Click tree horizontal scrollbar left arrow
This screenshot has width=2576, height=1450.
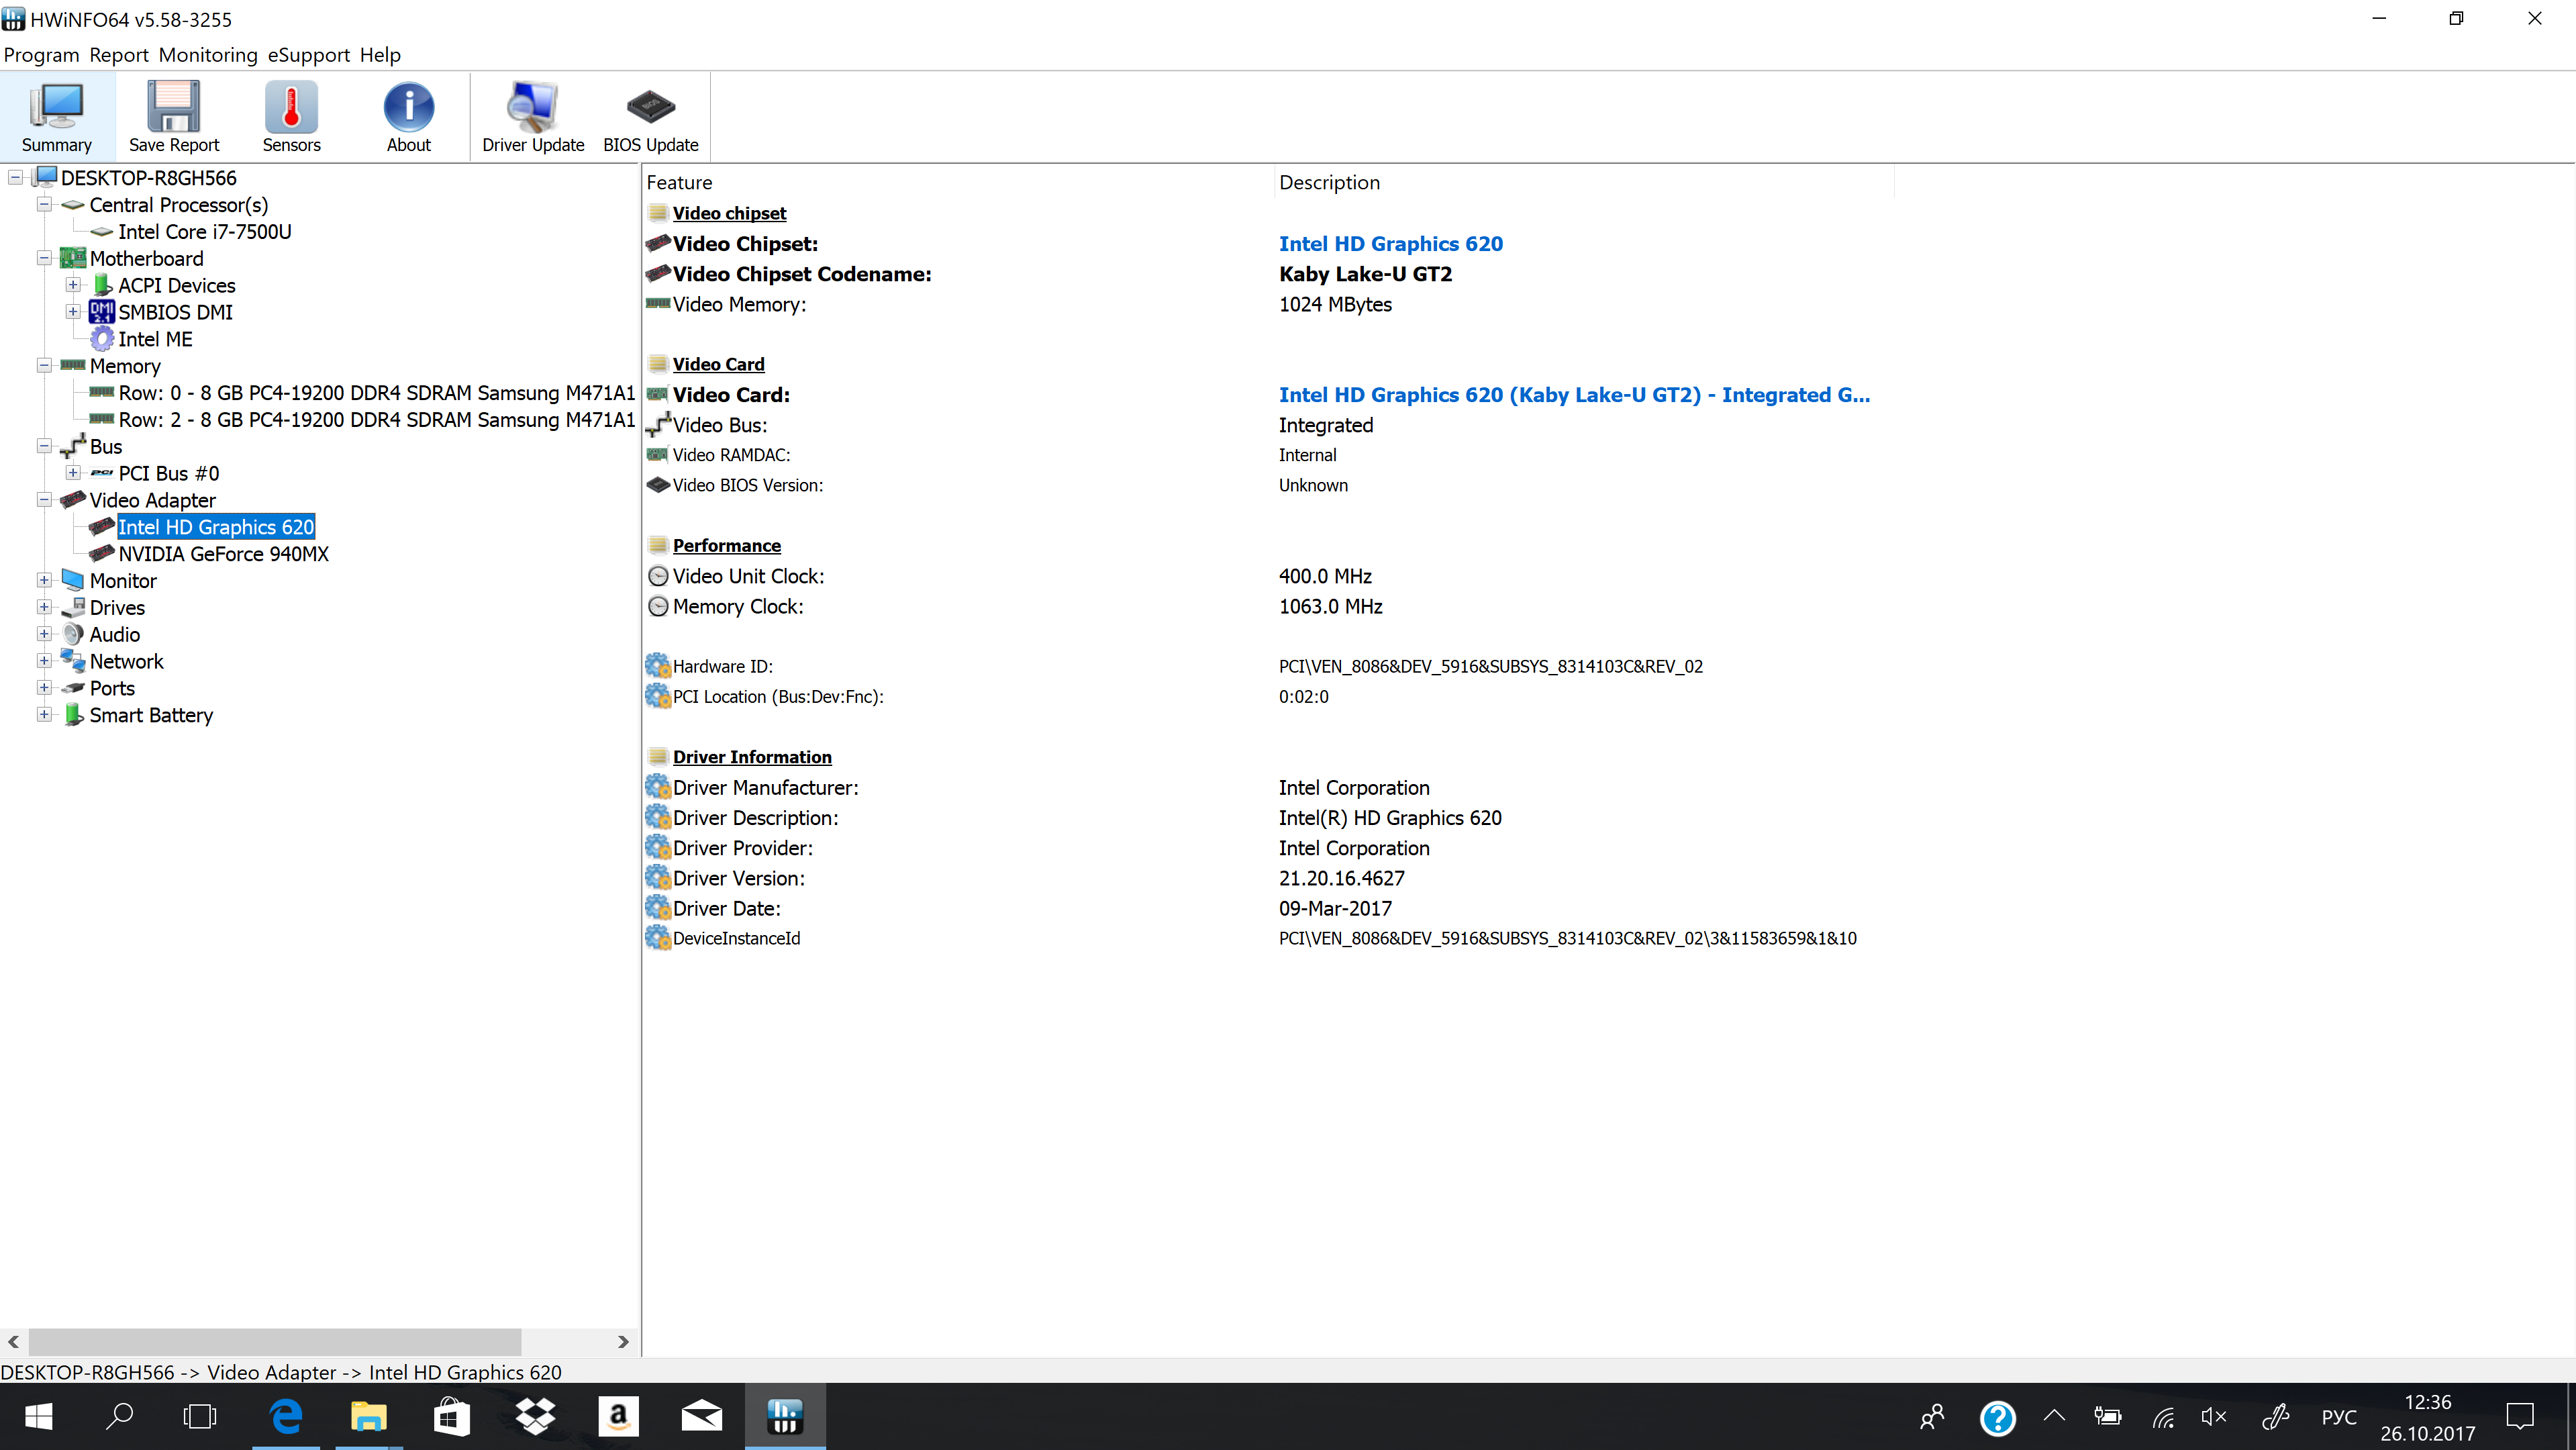click(14, 1342)
